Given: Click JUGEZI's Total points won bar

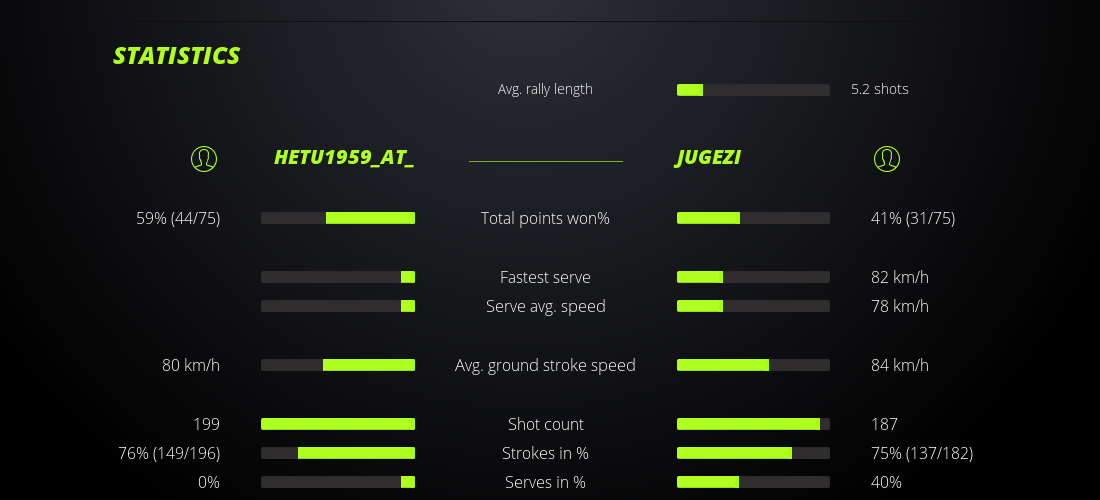Looking at the screenshot, I should coord(753,218).
